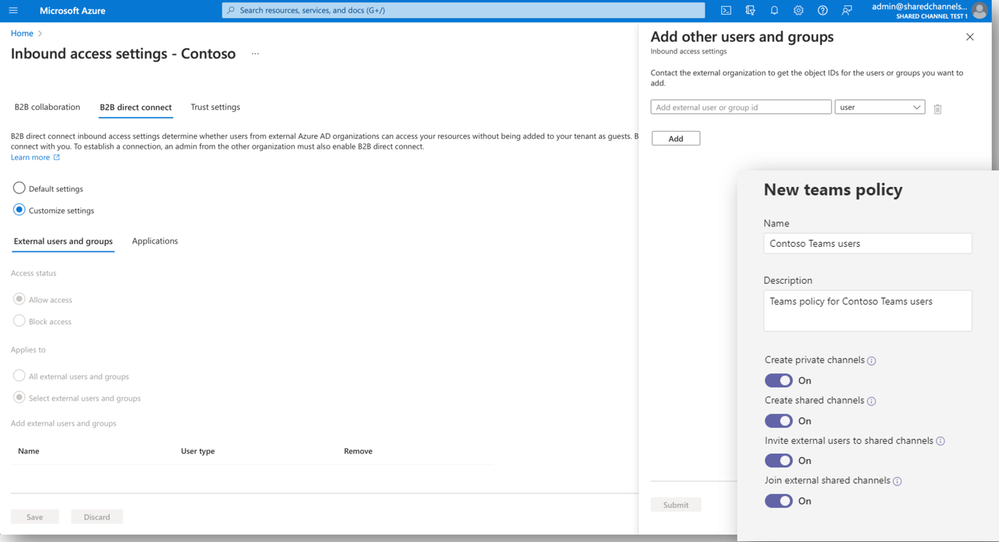Edit the policy Description text area

point(868,311)
